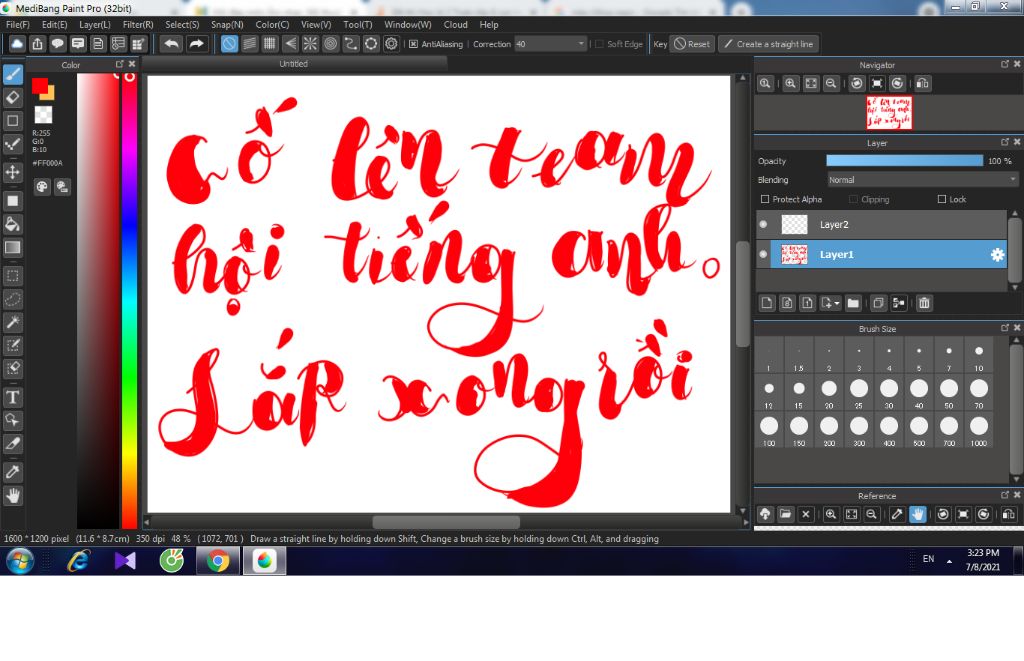Select the Brush tool in left toolbar
Image resolution: width=1024 pixels, height=661 pixels.
coord(12,74)
